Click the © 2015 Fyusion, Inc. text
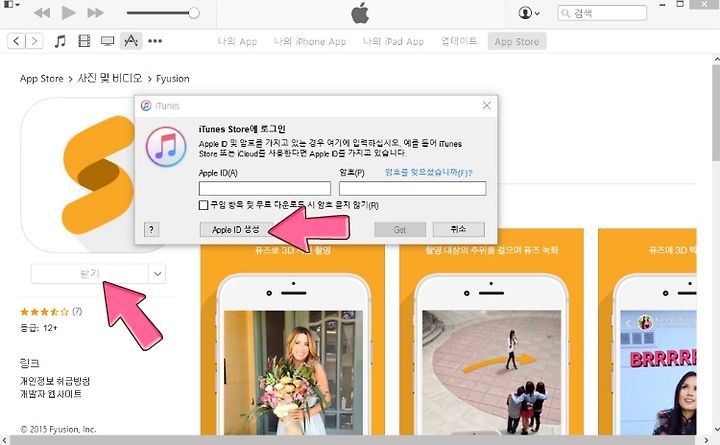This screenshot has height=445, width=720. (x=58, y=429)
